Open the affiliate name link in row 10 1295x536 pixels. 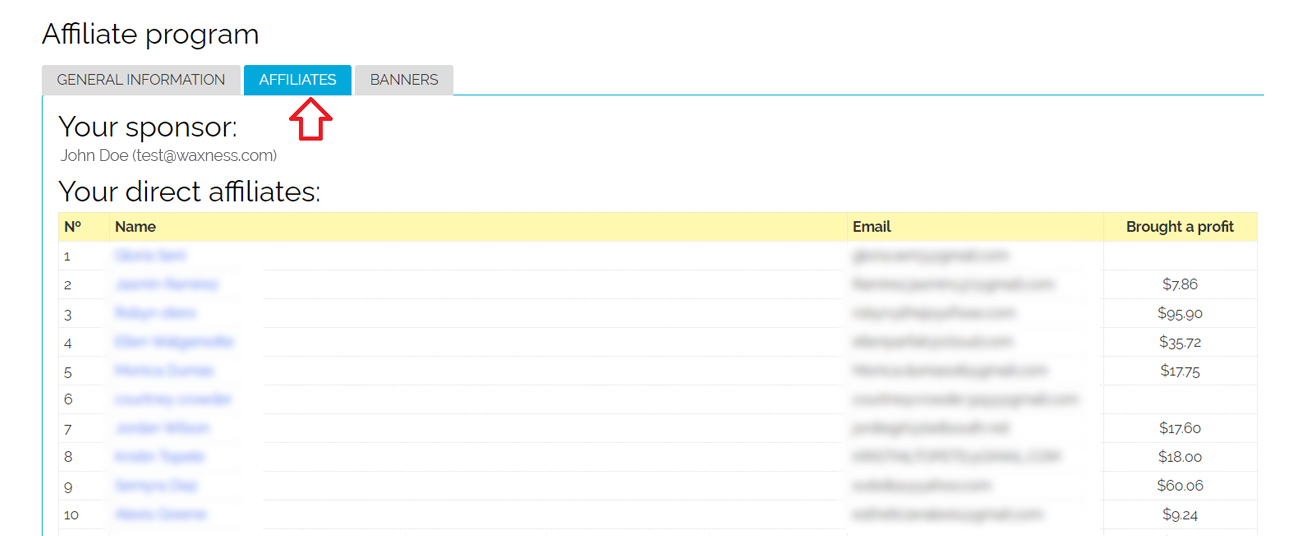tap(160, 515)
